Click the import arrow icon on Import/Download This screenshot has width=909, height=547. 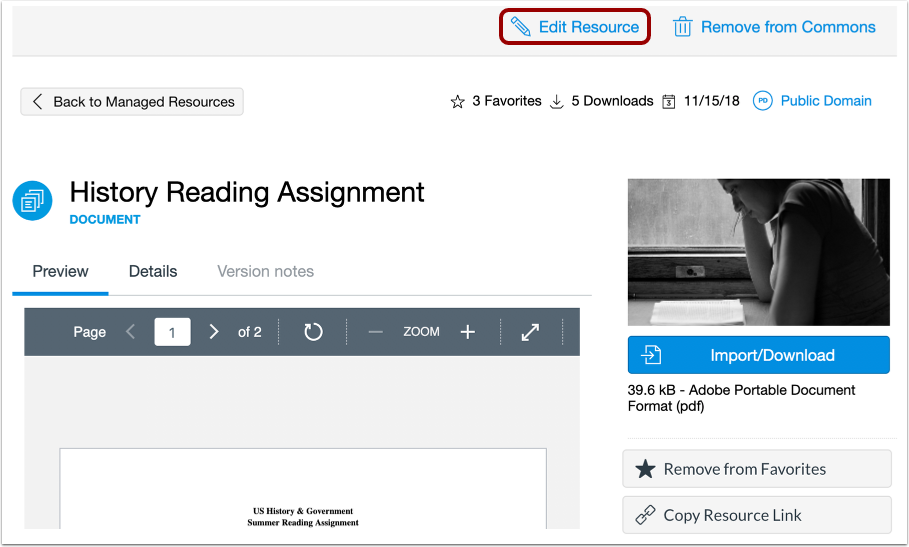[x=651, y=355]
